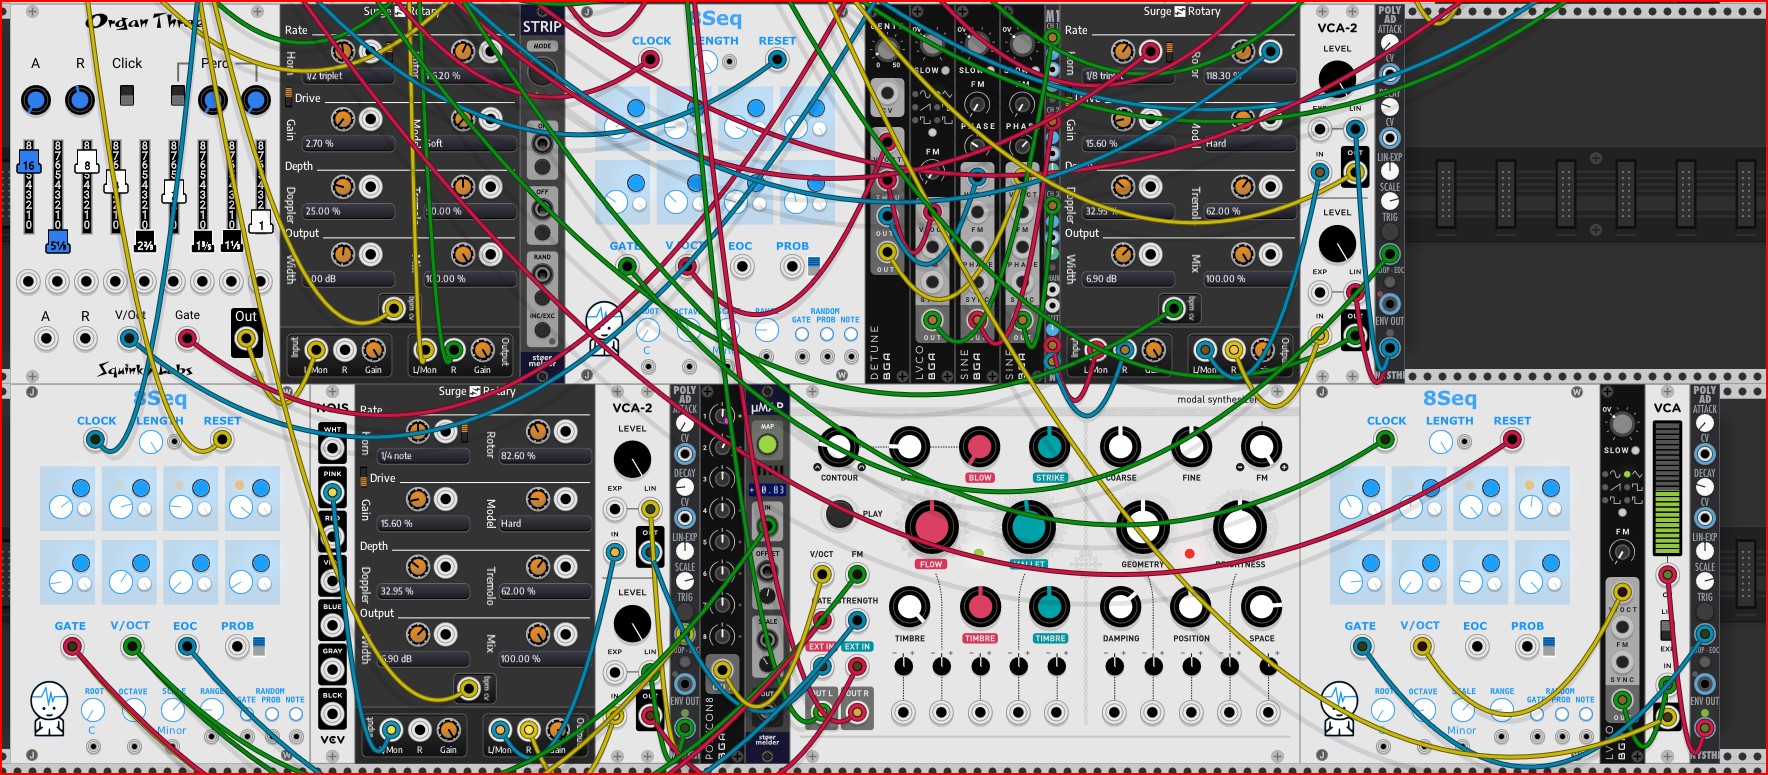Click the 16' drawbar on Organ Three
Viewport: 1768px width, 775px height.
(x=29, y=163)
